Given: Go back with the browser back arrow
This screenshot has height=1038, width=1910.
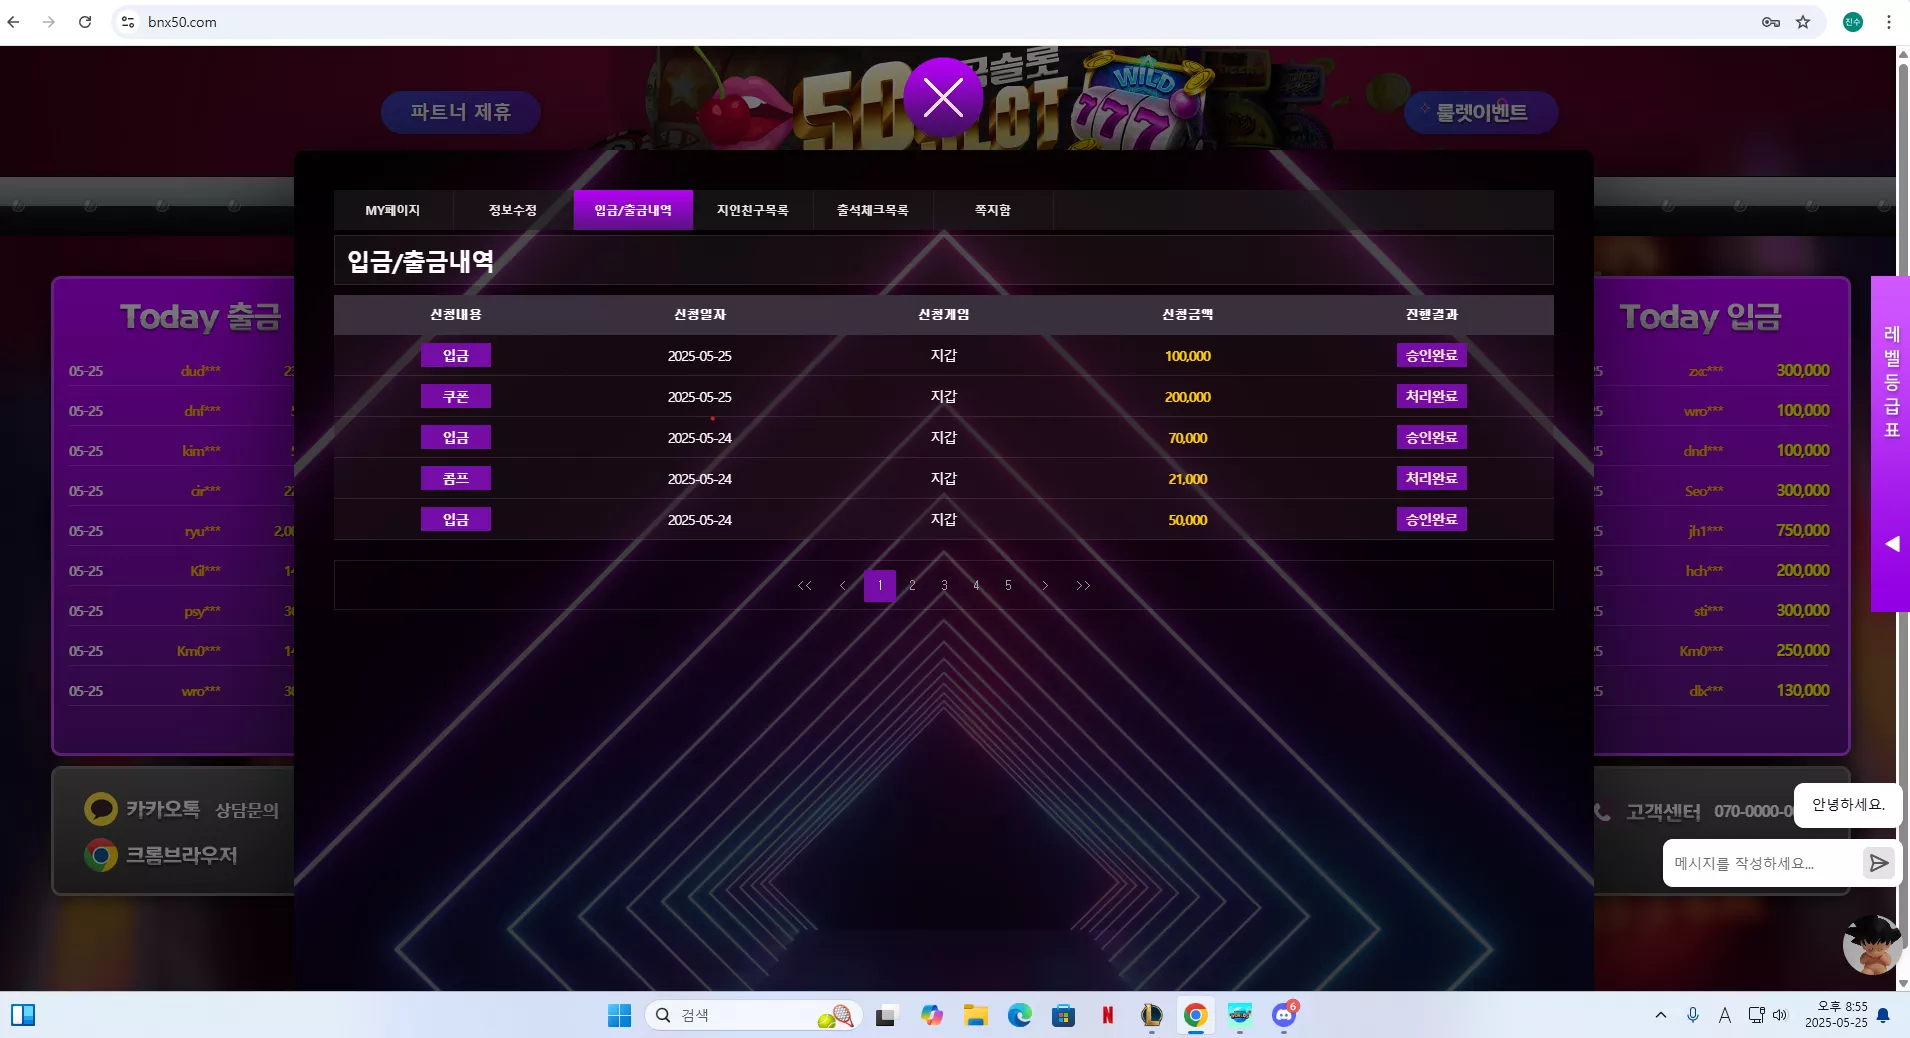Looking at the screenshot, I should click(x=14, y=22).
